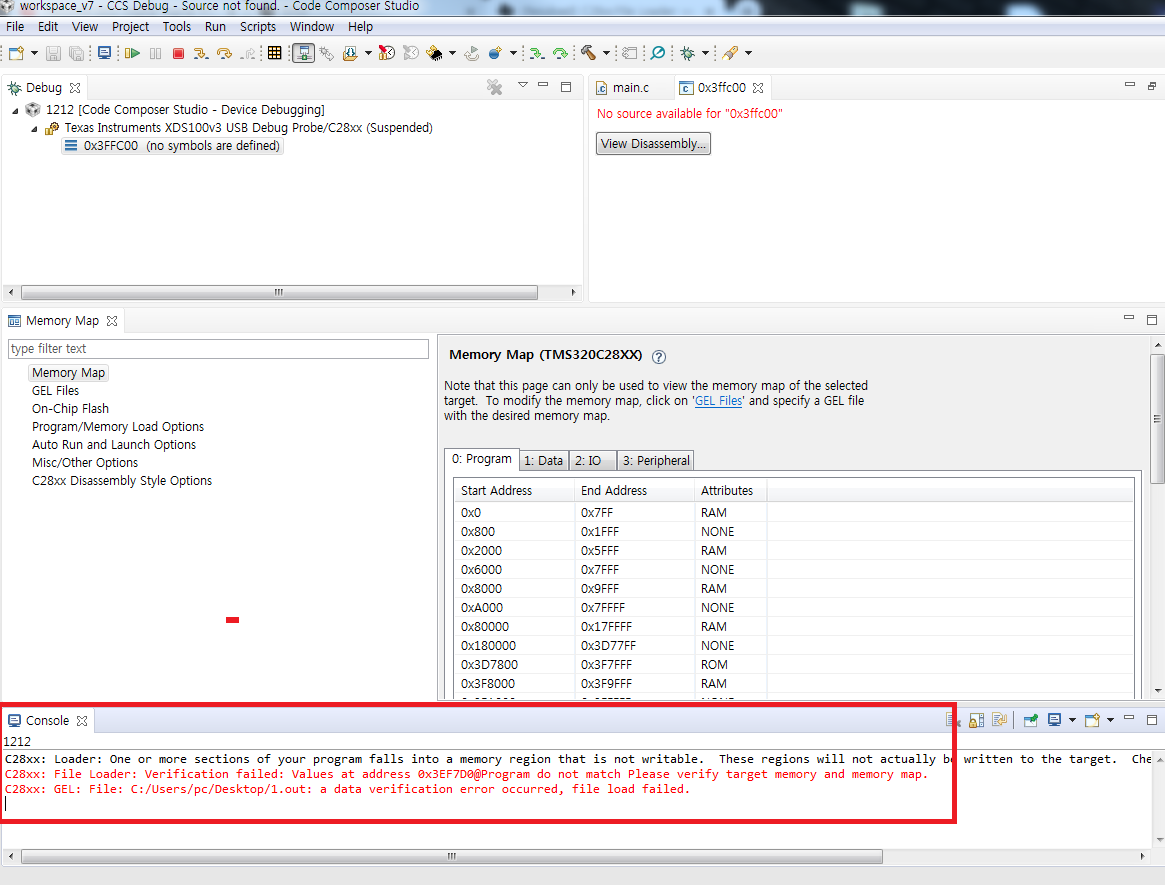Click the Resume debugging icon
The image size is (1165, 885).
[131, 53]
